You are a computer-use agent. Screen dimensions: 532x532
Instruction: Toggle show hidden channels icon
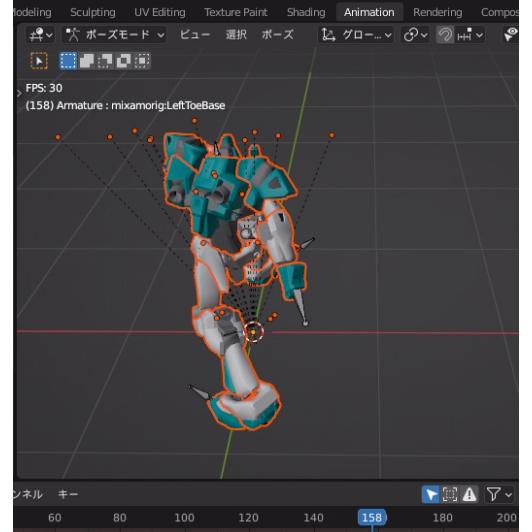pos(450,494)
